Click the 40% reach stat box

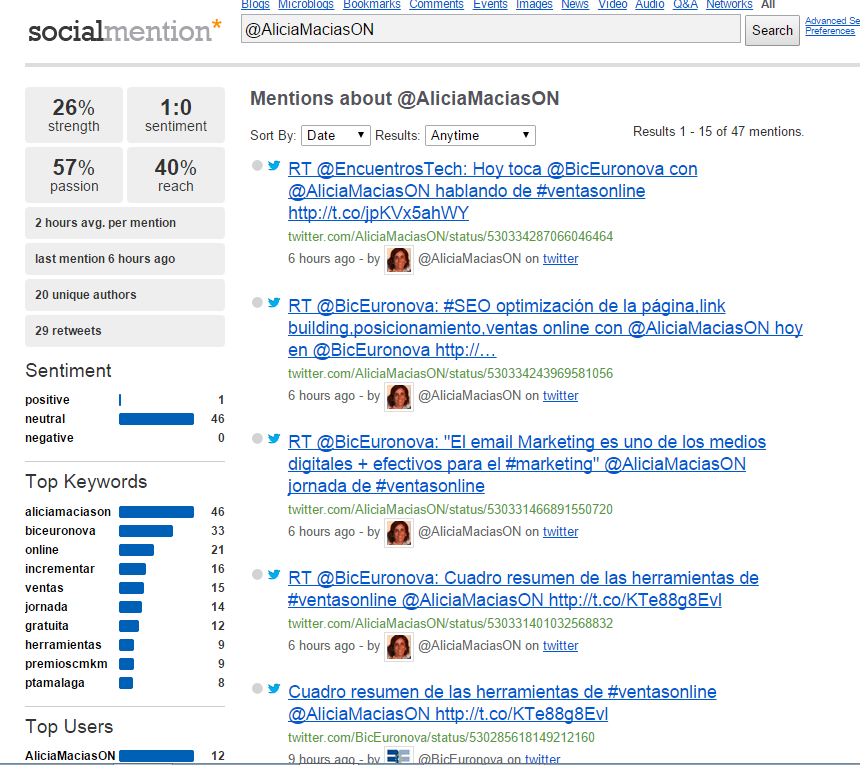click(176, 175)
